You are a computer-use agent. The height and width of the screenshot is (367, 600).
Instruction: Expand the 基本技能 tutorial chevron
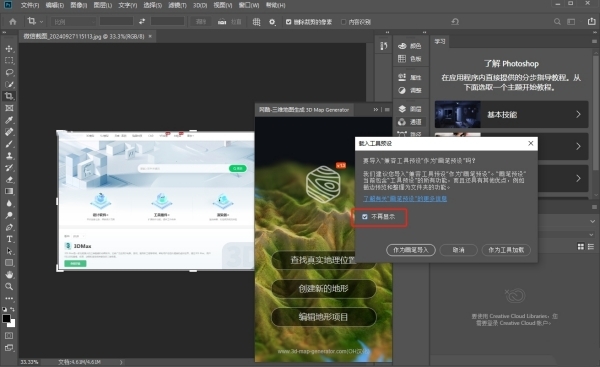[x=578, y=114]
